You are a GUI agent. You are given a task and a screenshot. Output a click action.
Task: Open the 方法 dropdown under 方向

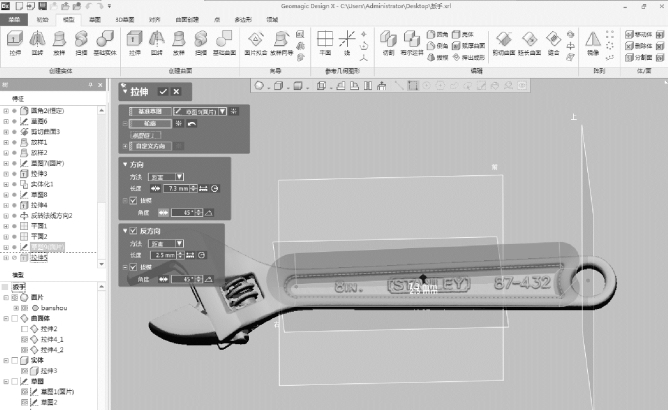point(179,177)
